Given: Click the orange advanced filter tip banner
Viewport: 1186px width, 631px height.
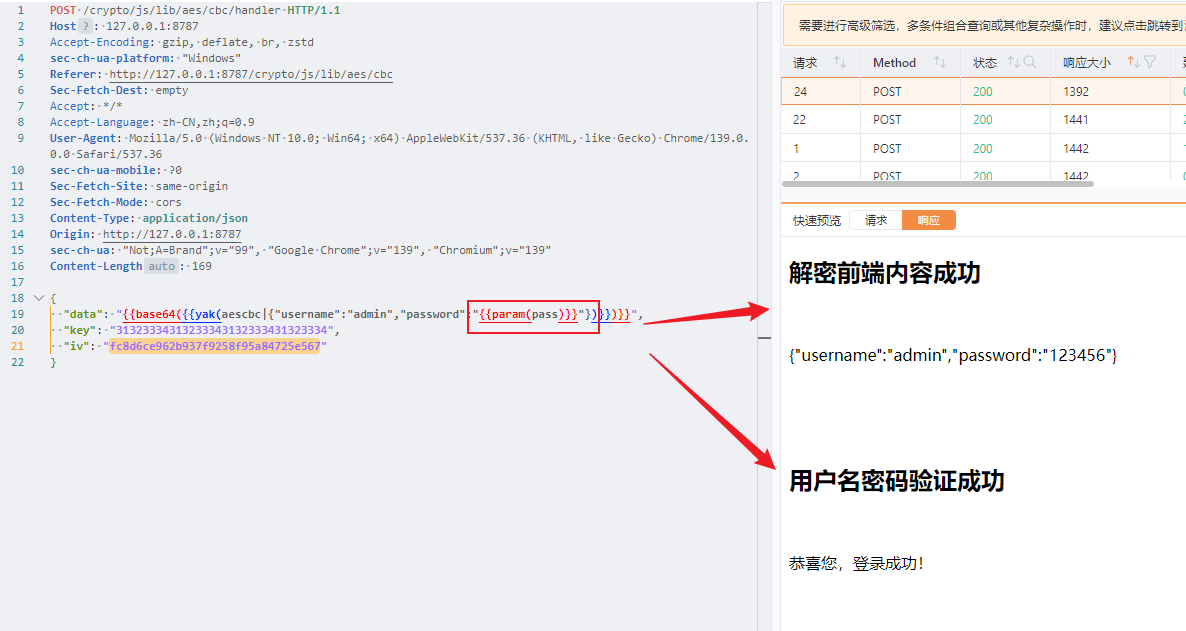Looking at the screenshot, I should pos(983,26).
